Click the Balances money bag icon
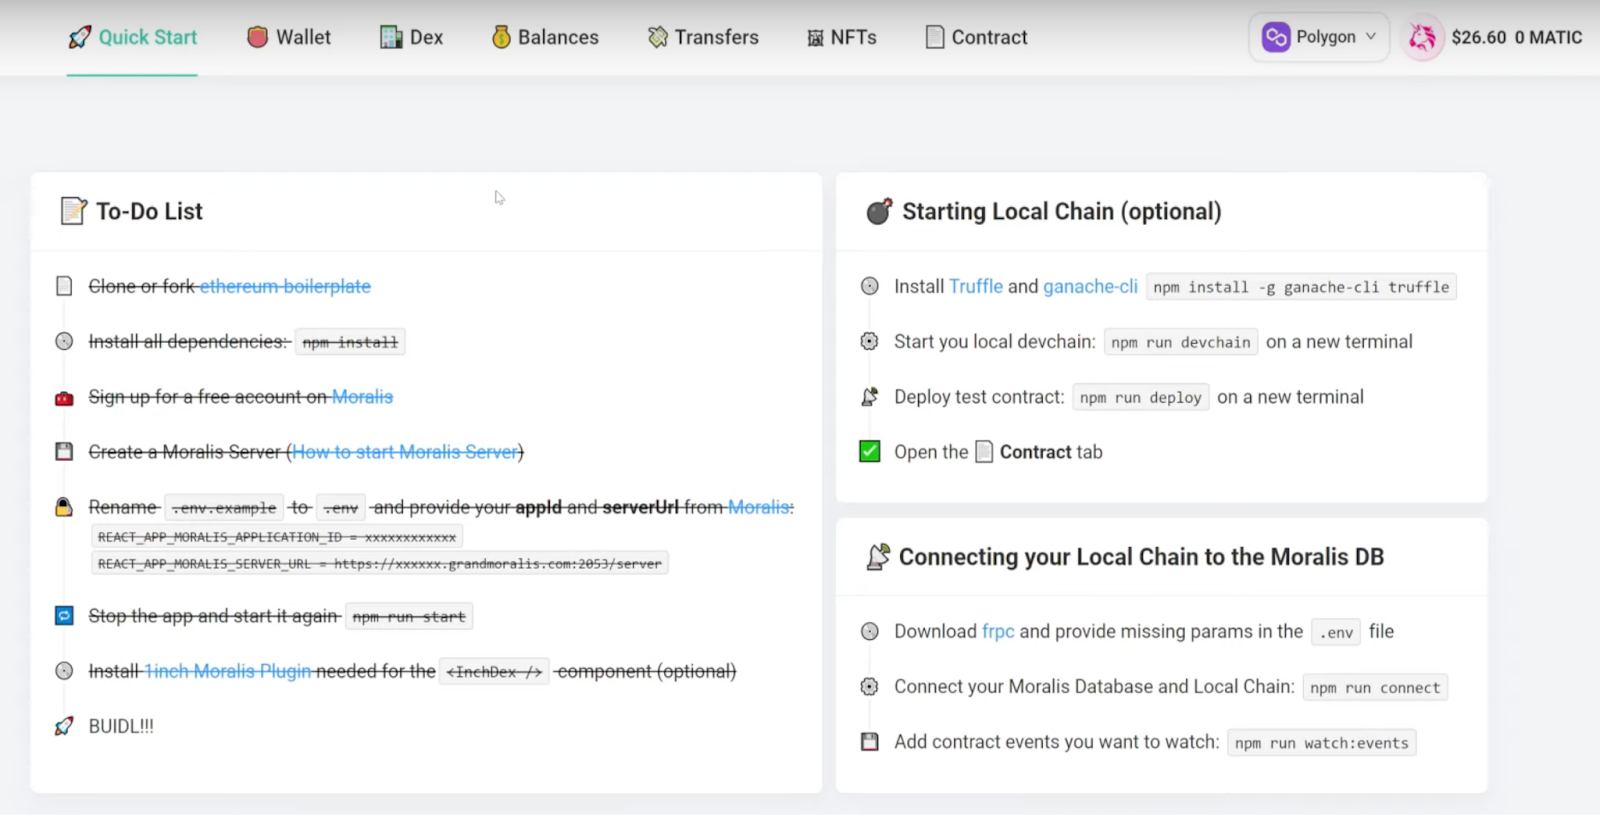 coord(501,37)
